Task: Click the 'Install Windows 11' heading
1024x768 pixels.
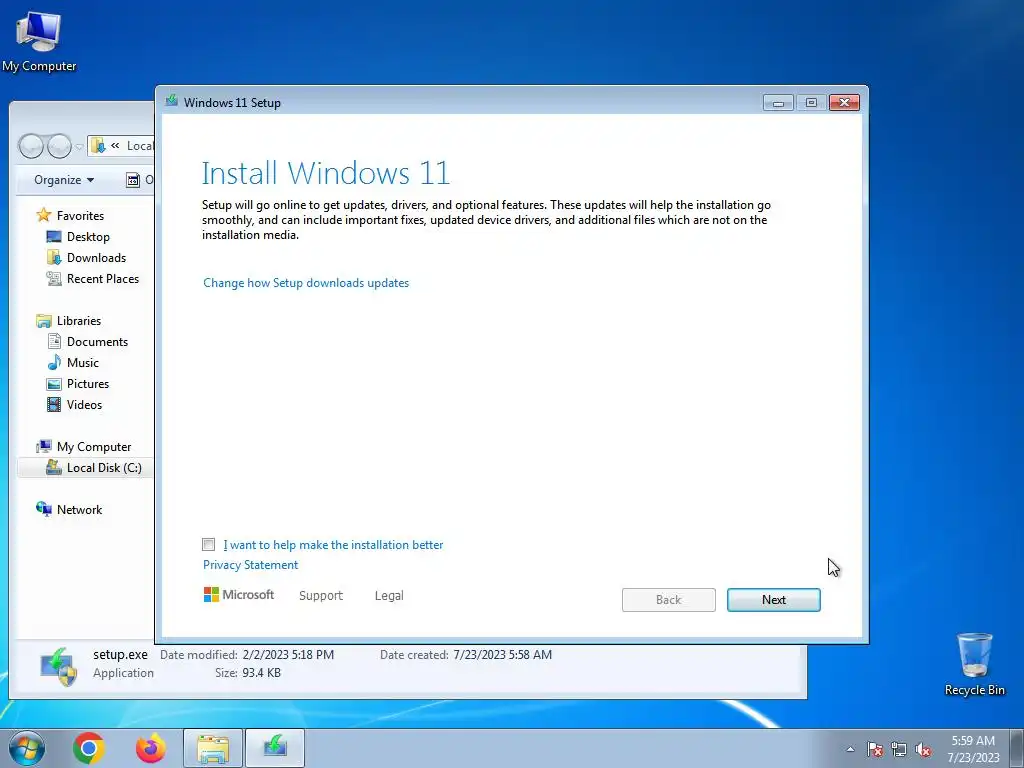Action: 326,173
